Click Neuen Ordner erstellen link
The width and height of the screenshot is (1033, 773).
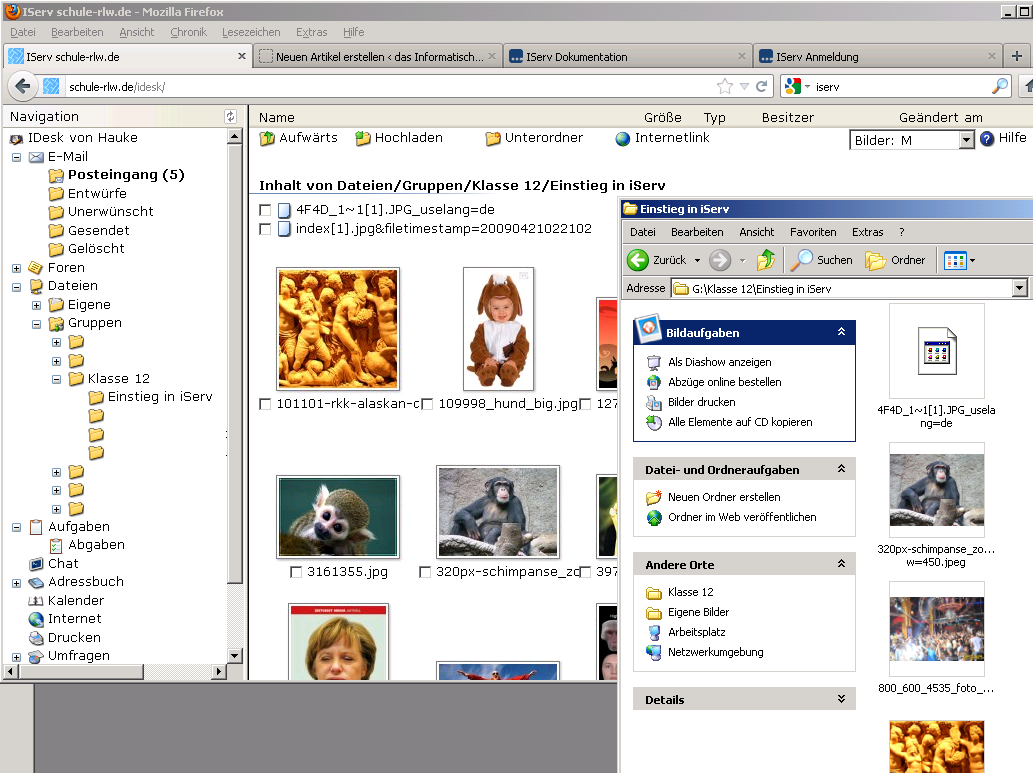pyautogui.click(x=724, y=497)
